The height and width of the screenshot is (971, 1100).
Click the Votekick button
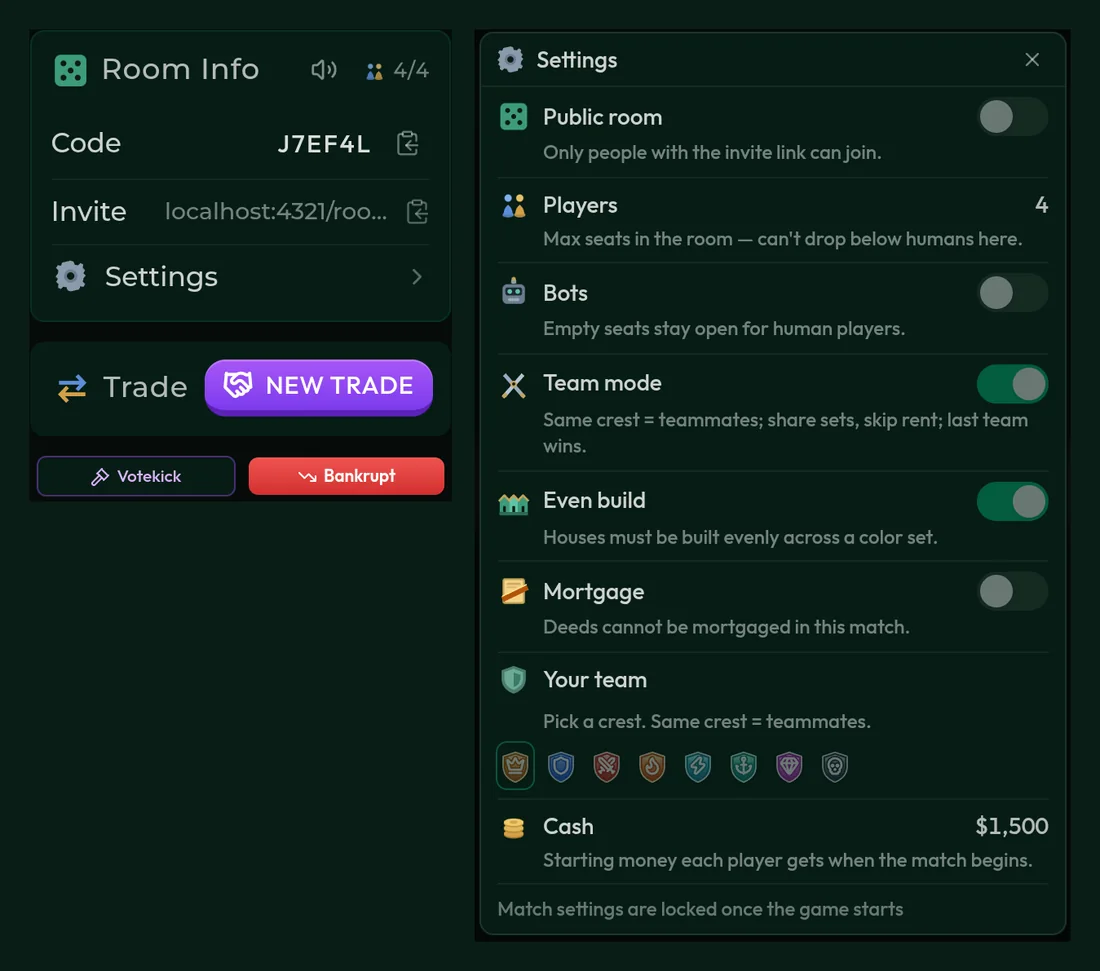[x=136, y=476]
